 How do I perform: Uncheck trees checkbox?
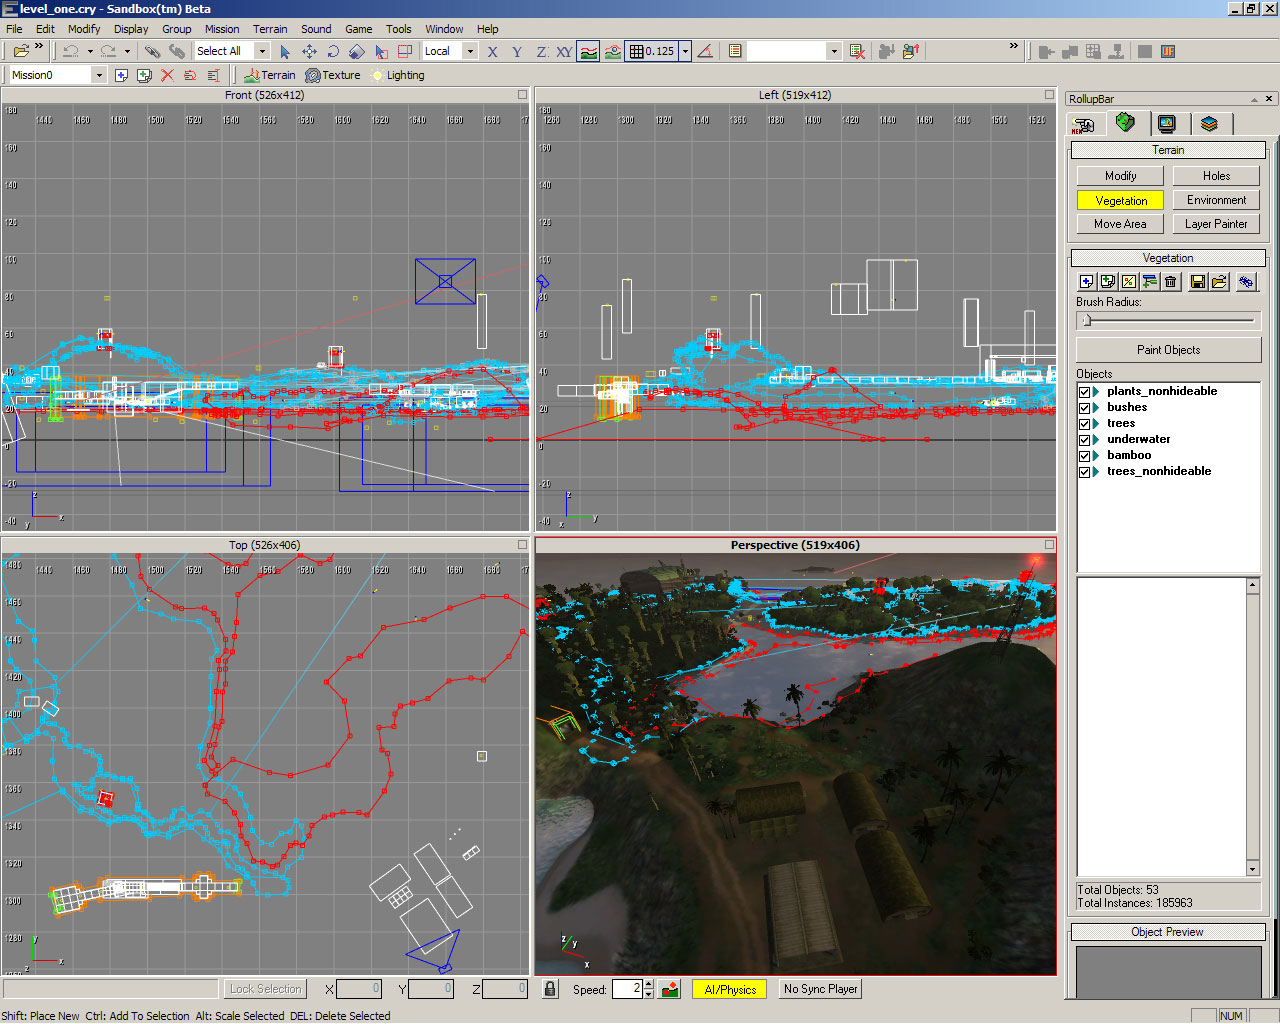[1084, 424]
